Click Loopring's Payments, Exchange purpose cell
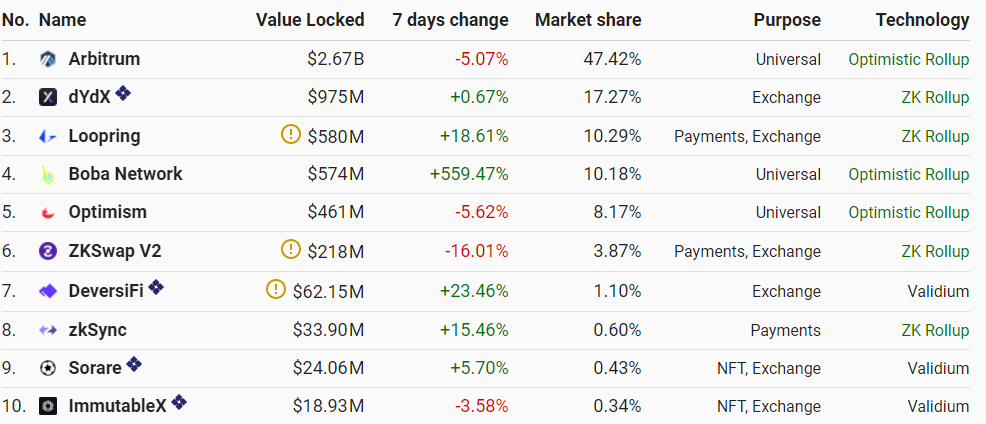This screenshot has height=424, width=986. pyautogui.click(x=748, y=137)
